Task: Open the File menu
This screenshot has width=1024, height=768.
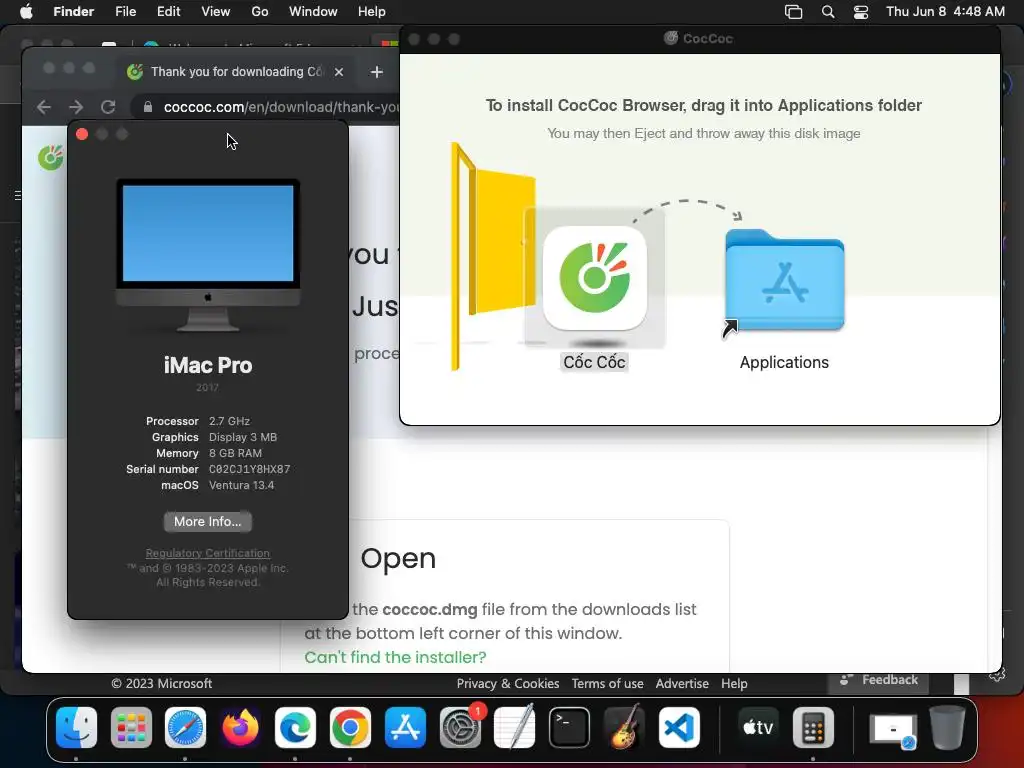Action: (x=125, y=12)
